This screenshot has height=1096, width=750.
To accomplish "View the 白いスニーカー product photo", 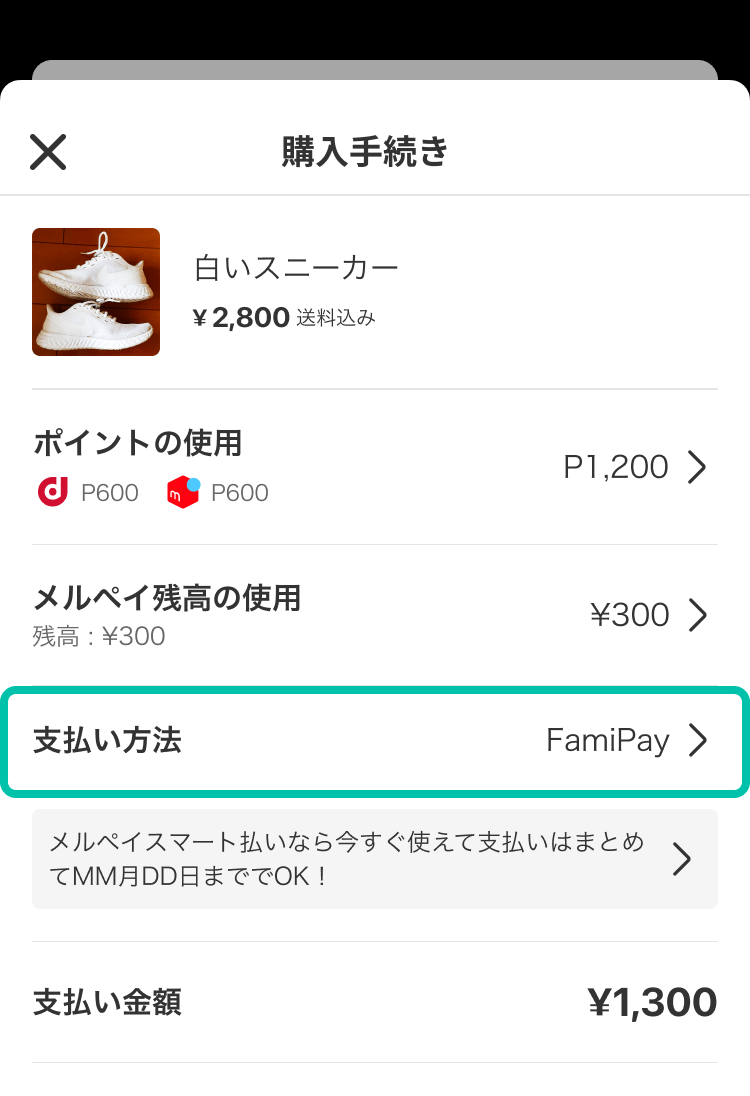I will (95, 291).
